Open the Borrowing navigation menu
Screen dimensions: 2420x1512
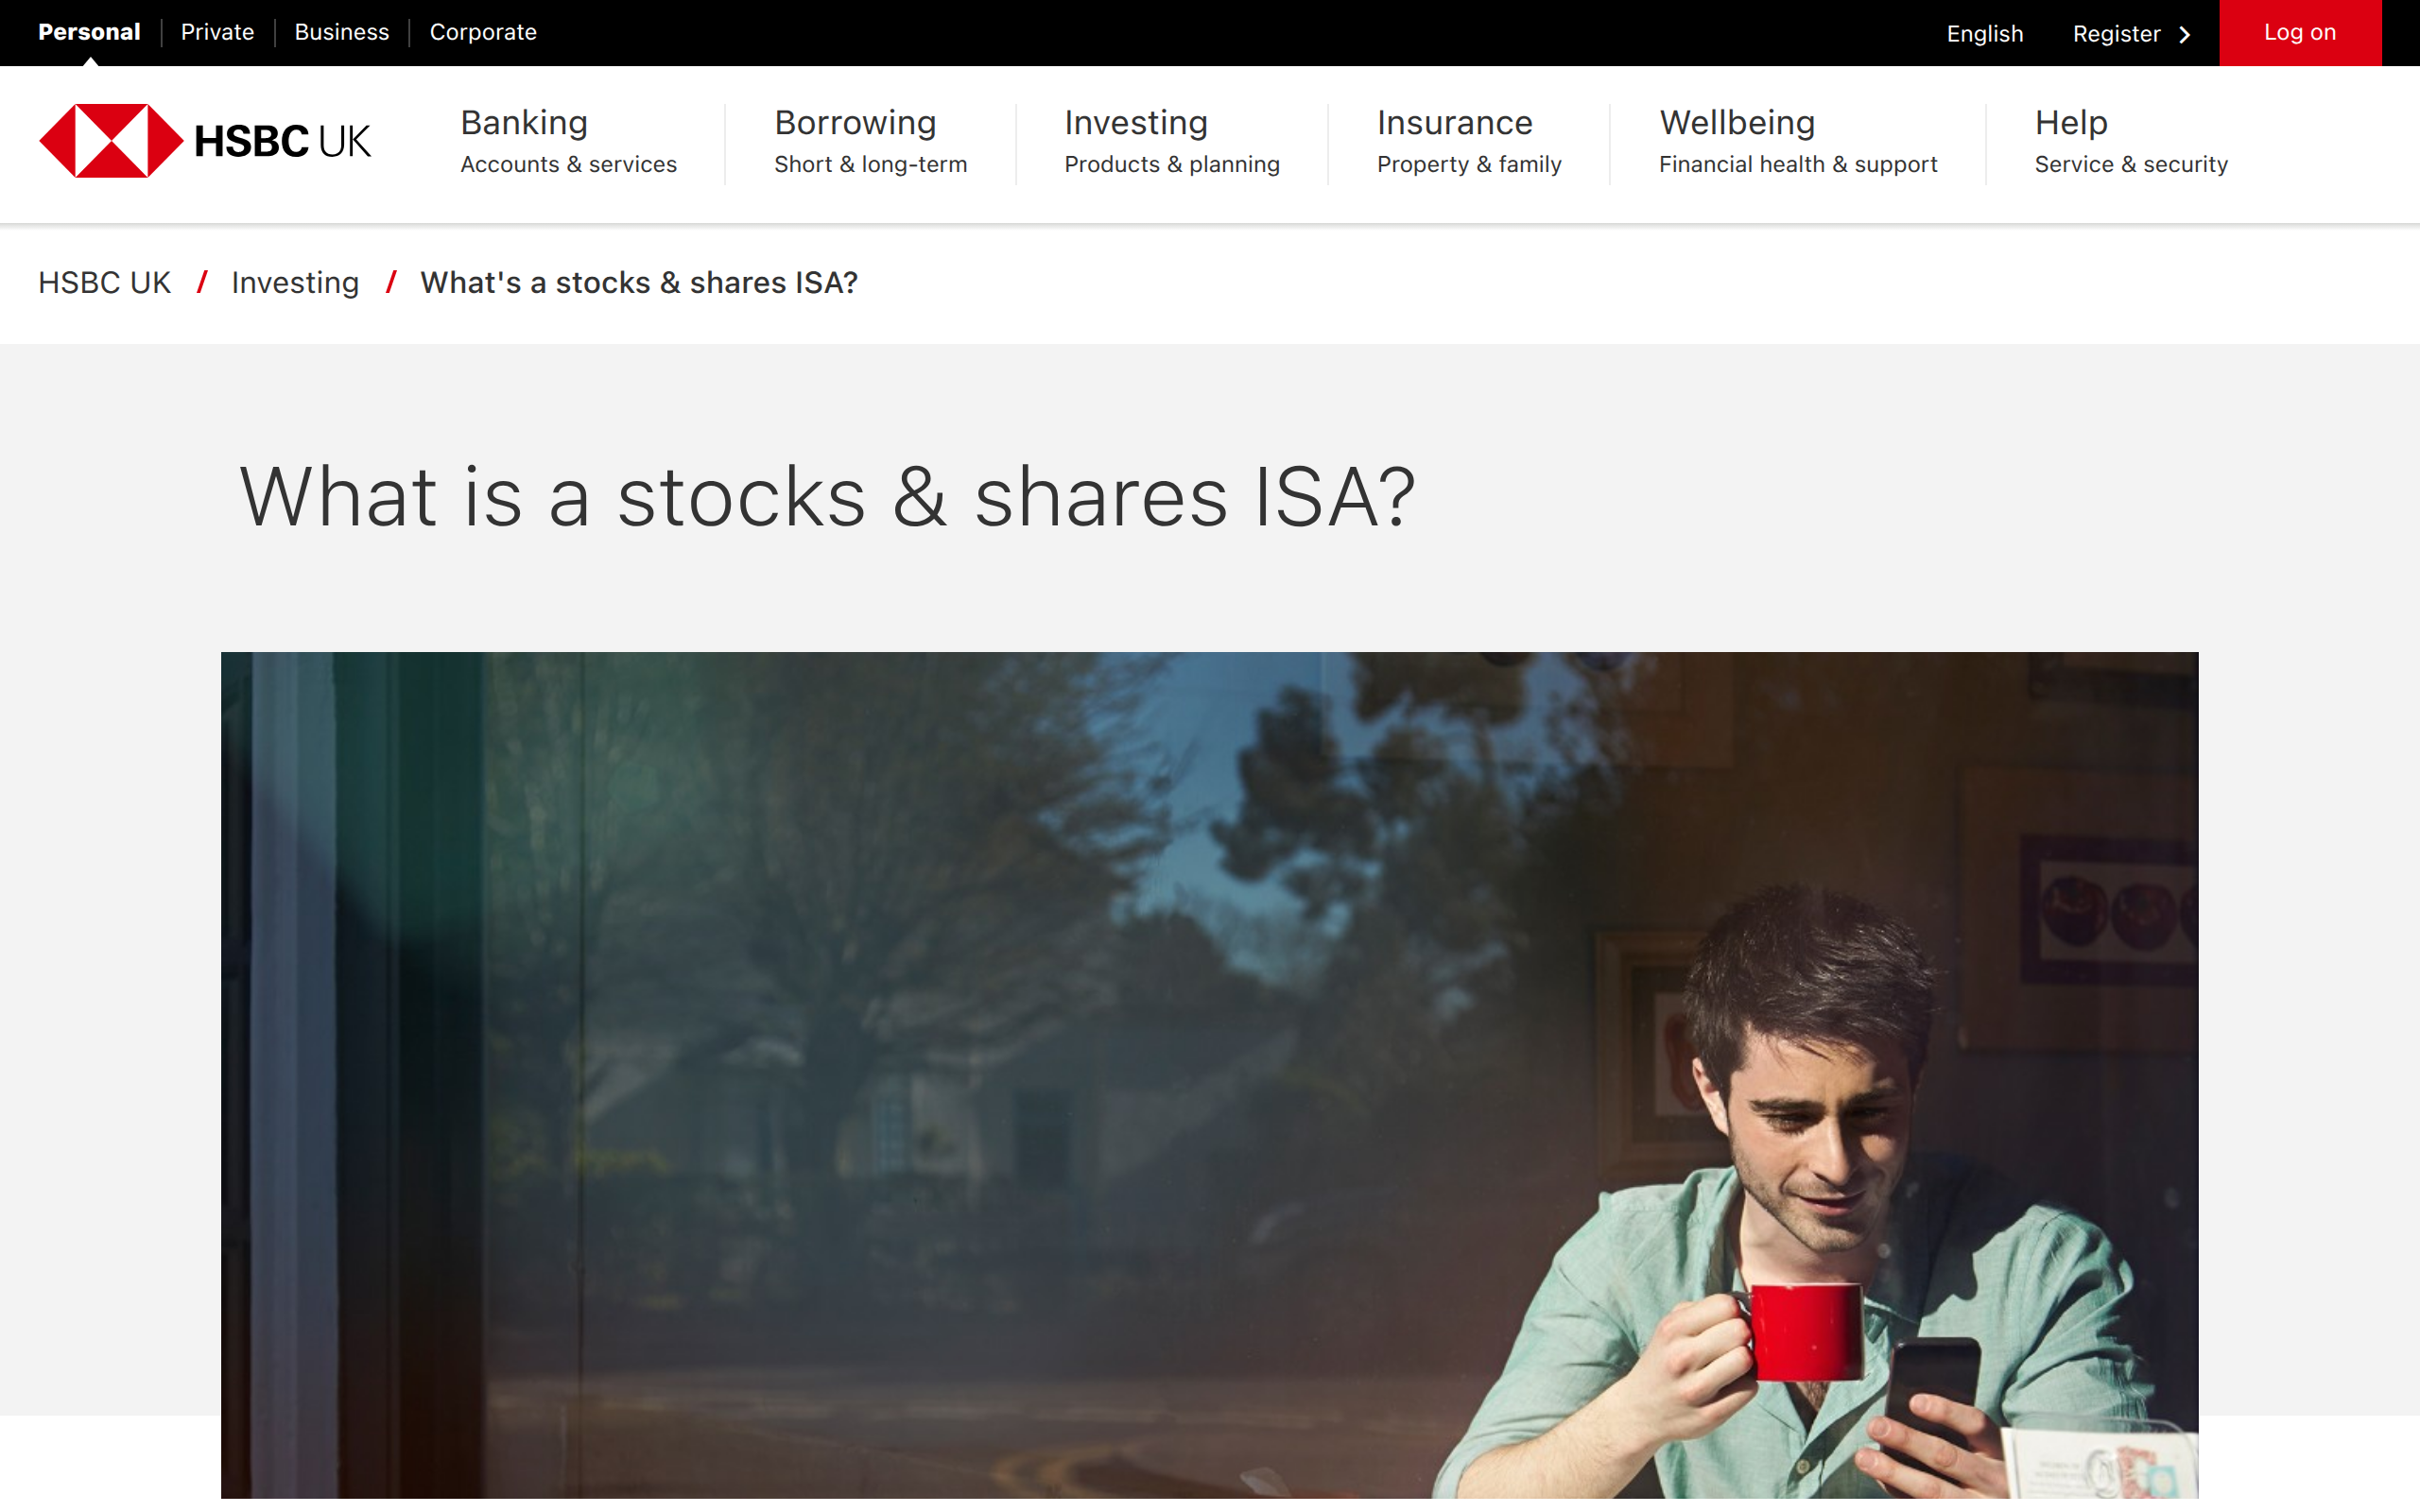pyautogui.click(x=855, y=140)
